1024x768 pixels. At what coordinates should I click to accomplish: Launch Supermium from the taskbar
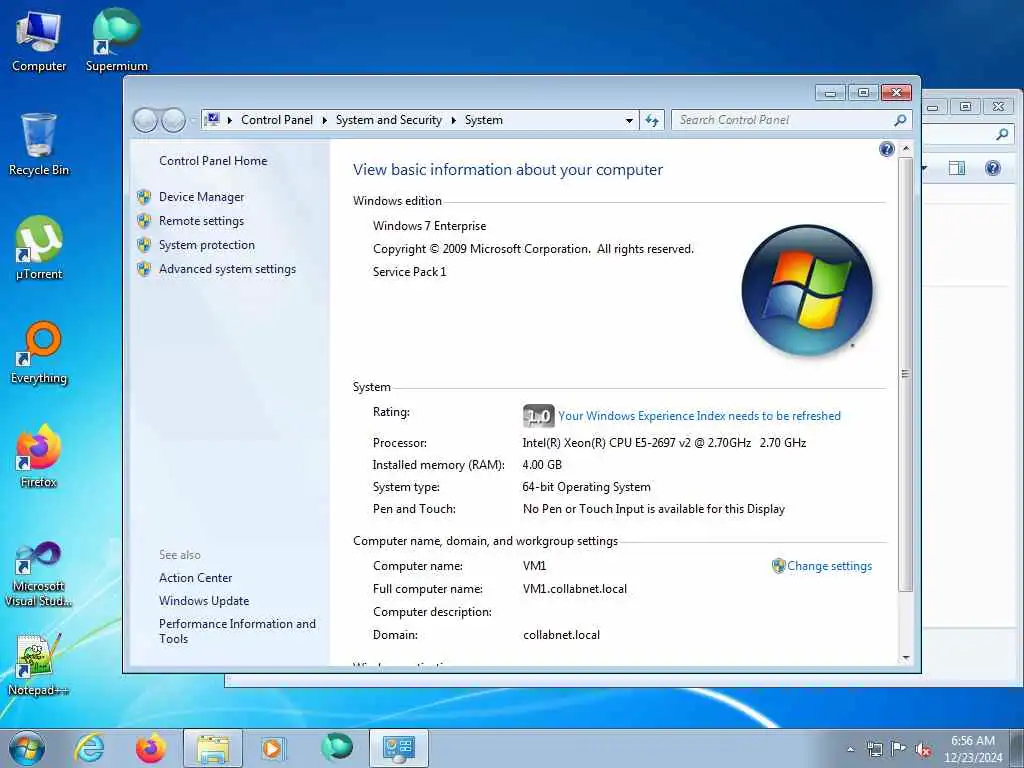pos(337,747)
